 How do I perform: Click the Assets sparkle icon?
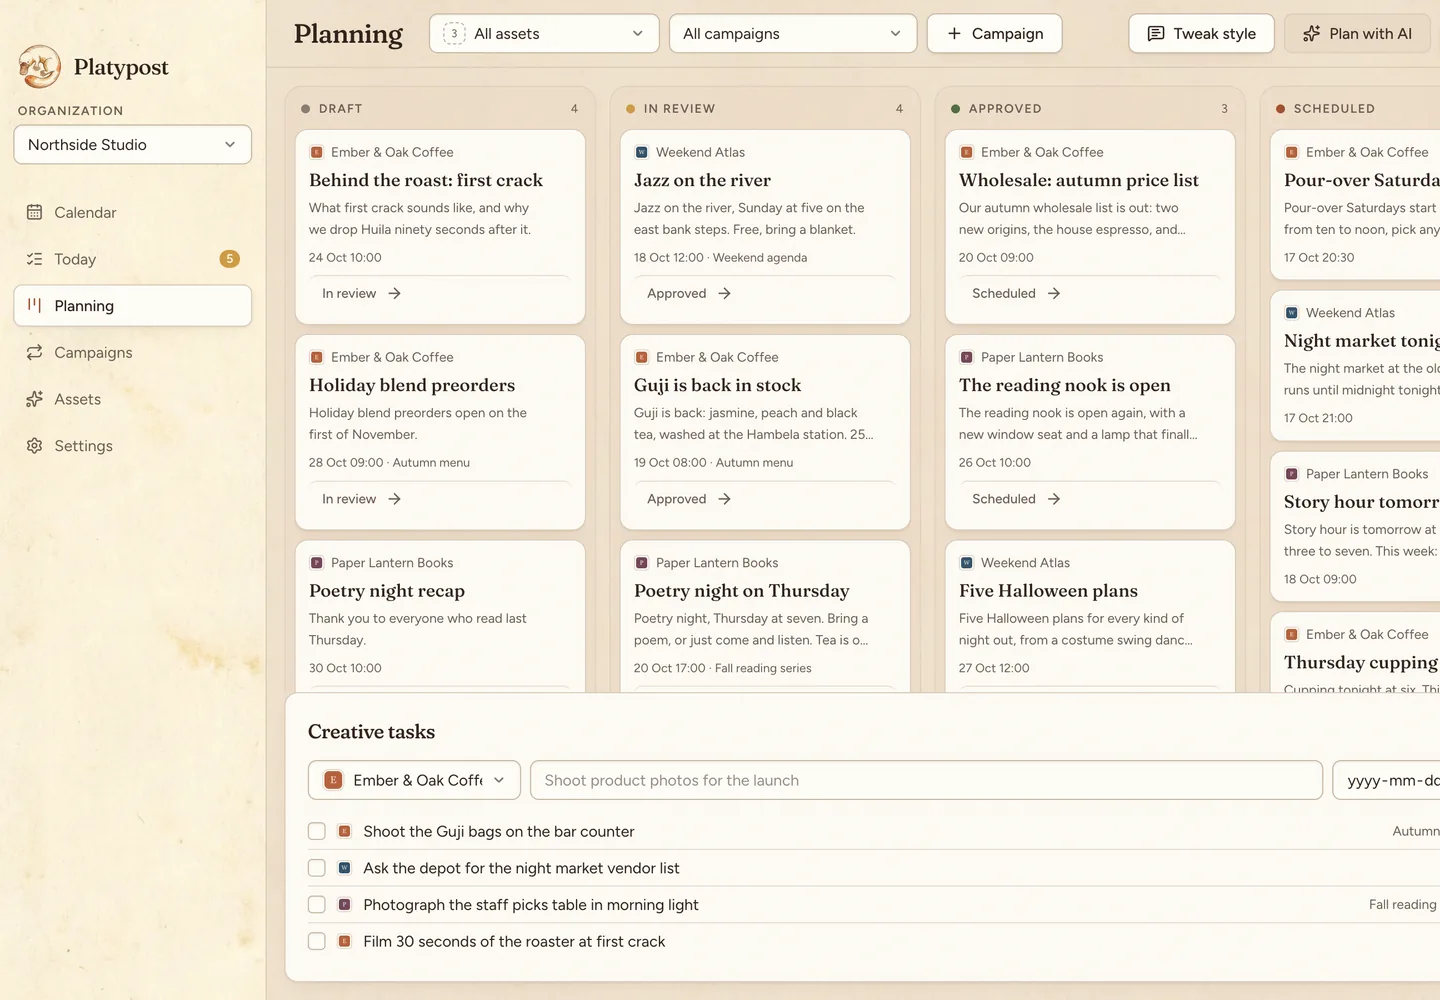pos(34,399)
